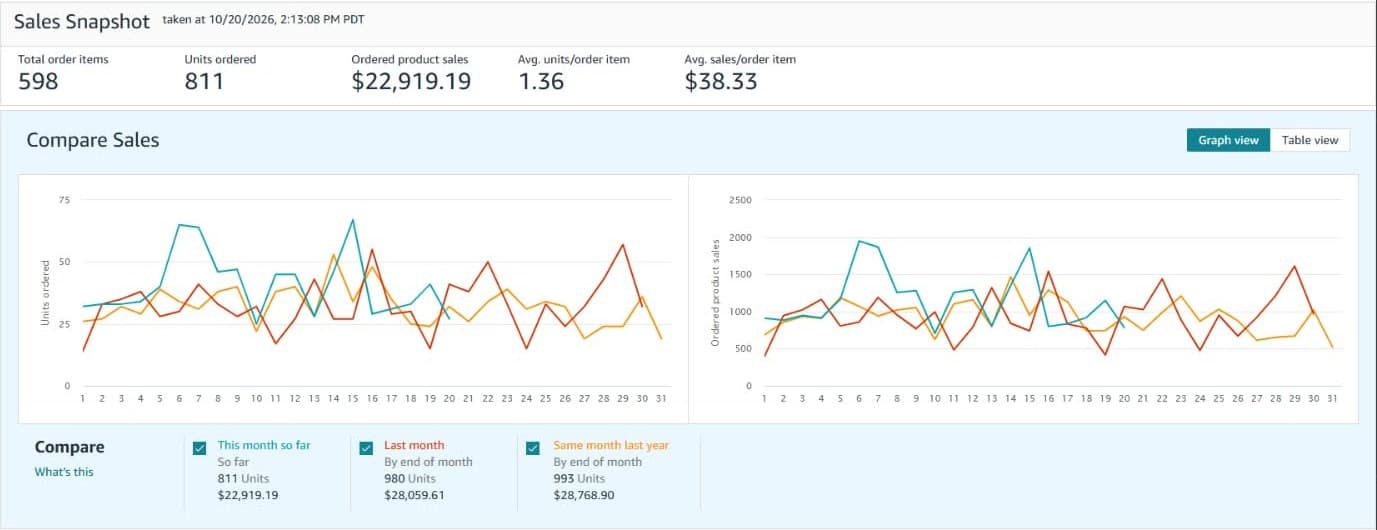The image size is (1377, 530).
Task: Uncheck the 'Same month last year' checkbox
Action: [533, 448]
